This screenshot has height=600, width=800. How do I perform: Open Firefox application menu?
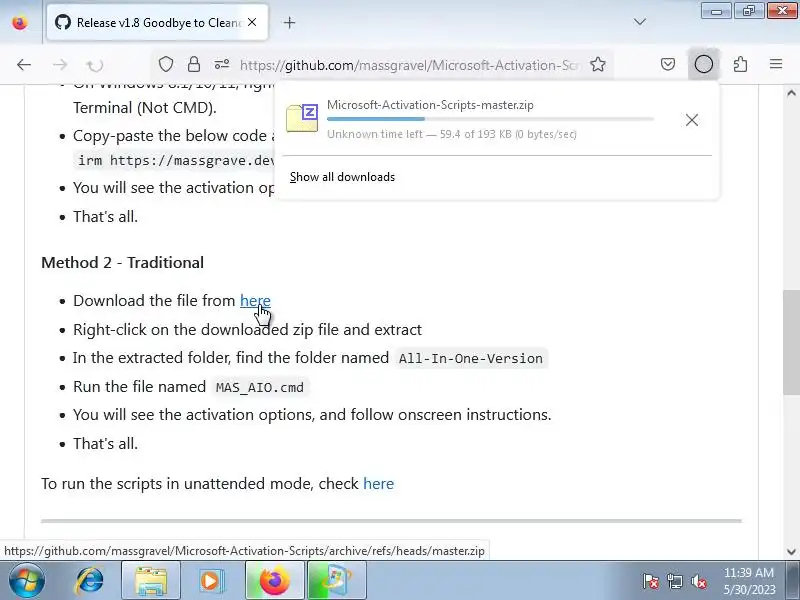[x=776, y=64]
